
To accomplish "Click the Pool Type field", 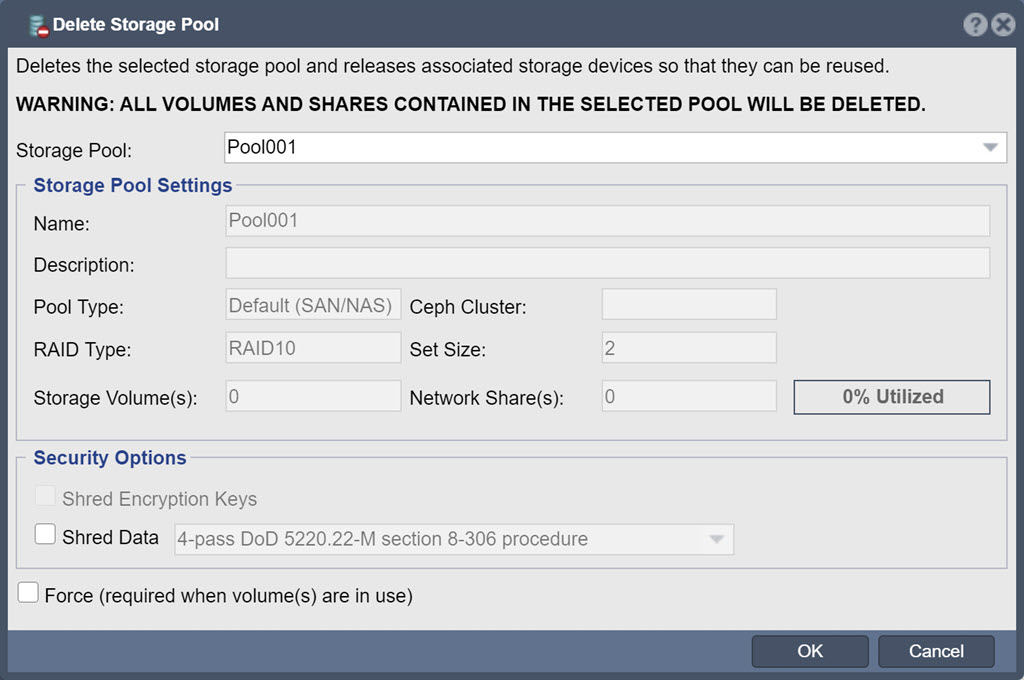I will coord(313,304).
